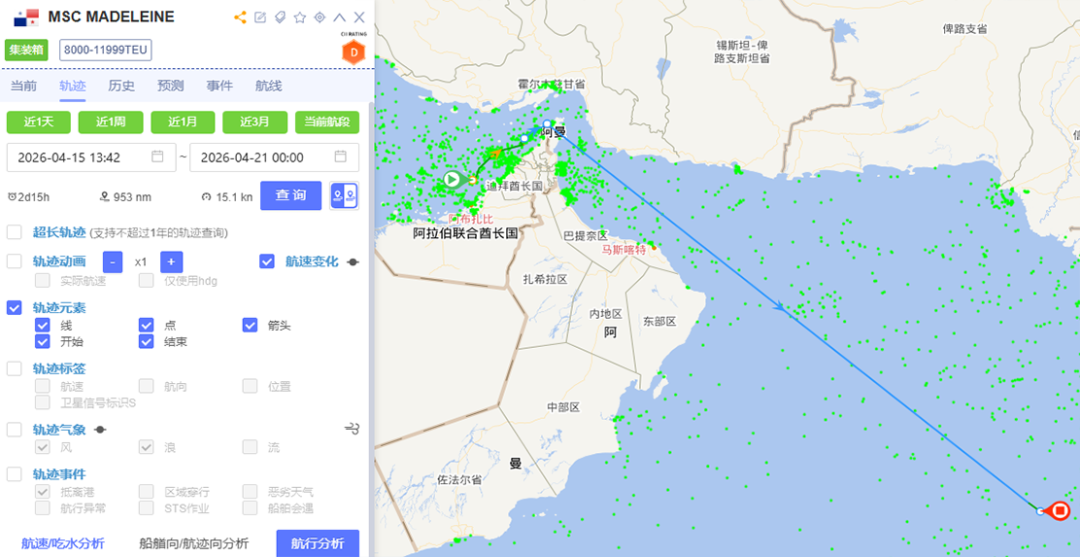Click the share icon beside the ship name

coord(240,17)
